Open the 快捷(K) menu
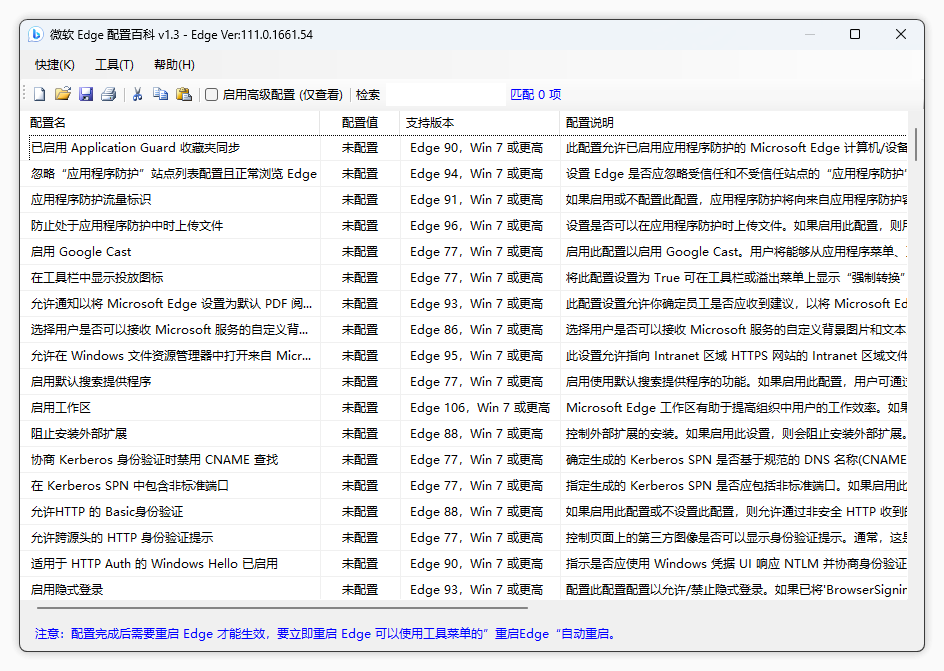This screenshot has height=671, width=944. [x=55, y=65]
